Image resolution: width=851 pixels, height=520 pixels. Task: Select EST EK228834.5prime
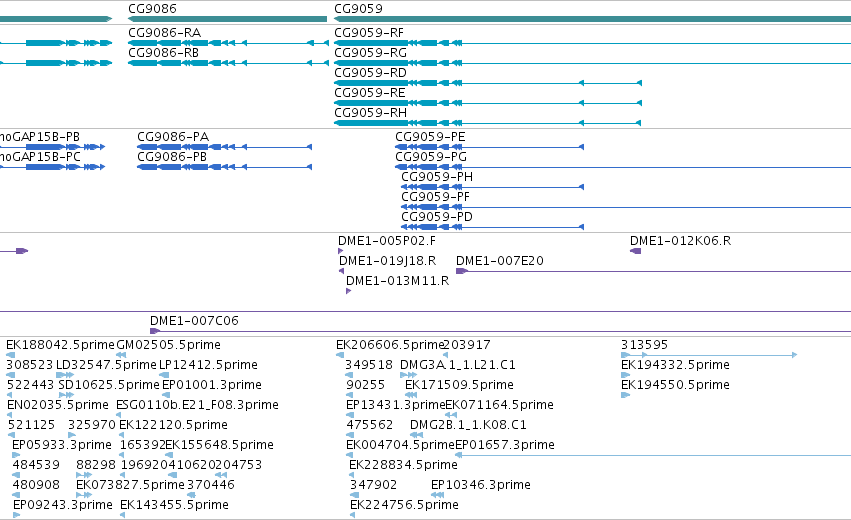click(403, 466)
